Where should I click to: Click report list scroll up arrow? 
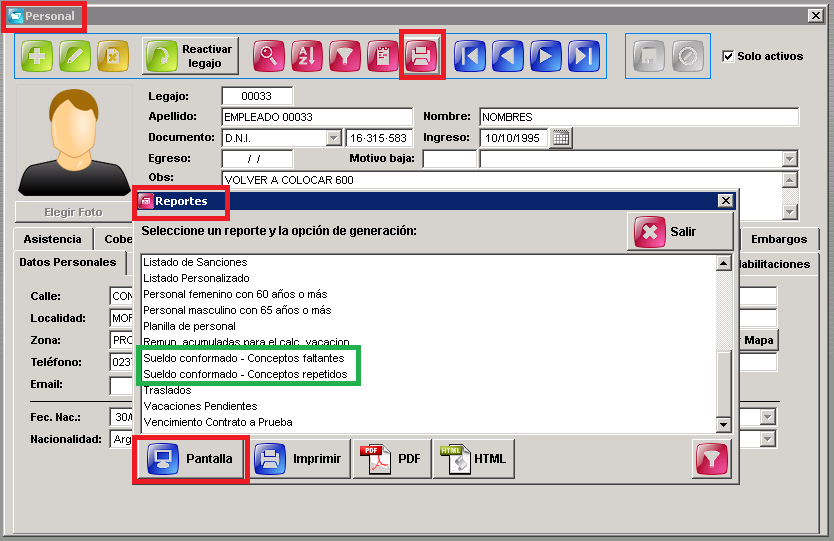(x=723, y=263)
